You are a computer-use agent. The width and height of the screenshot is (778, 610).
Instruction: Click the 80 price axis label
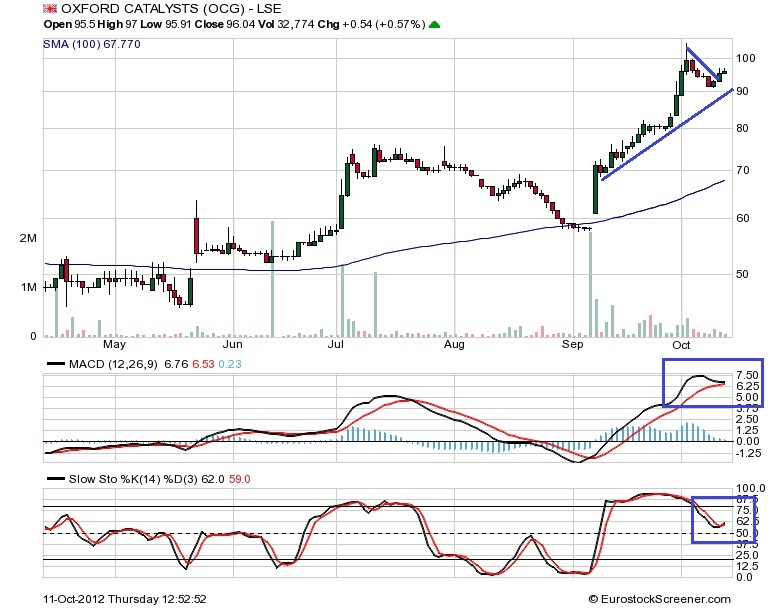pyautogui.click(x=742, y=128)
